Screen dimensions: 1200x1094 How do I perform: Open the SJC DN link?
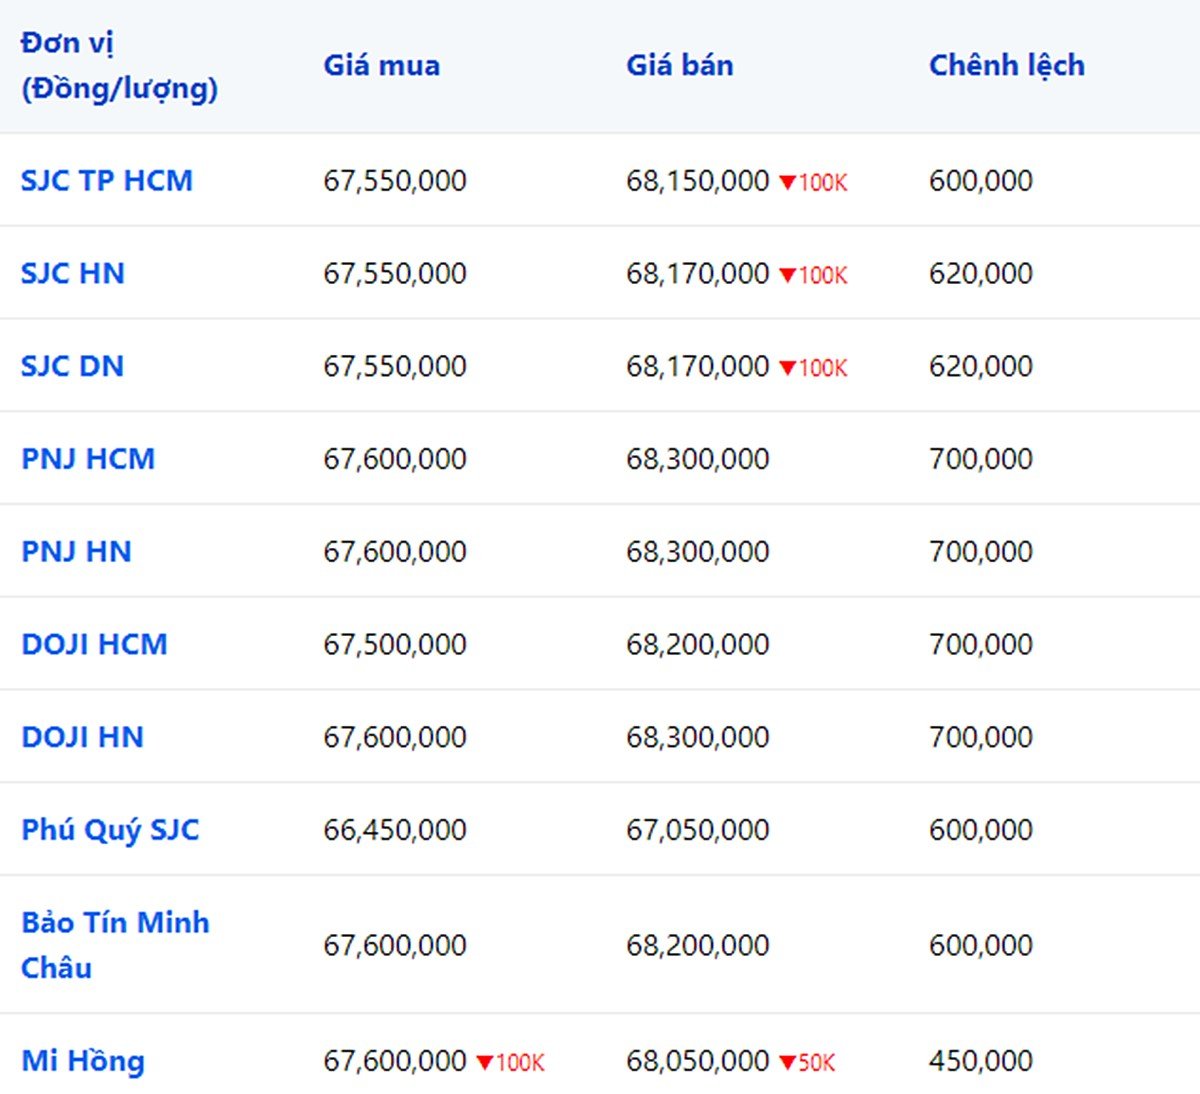tap(72, 366)
